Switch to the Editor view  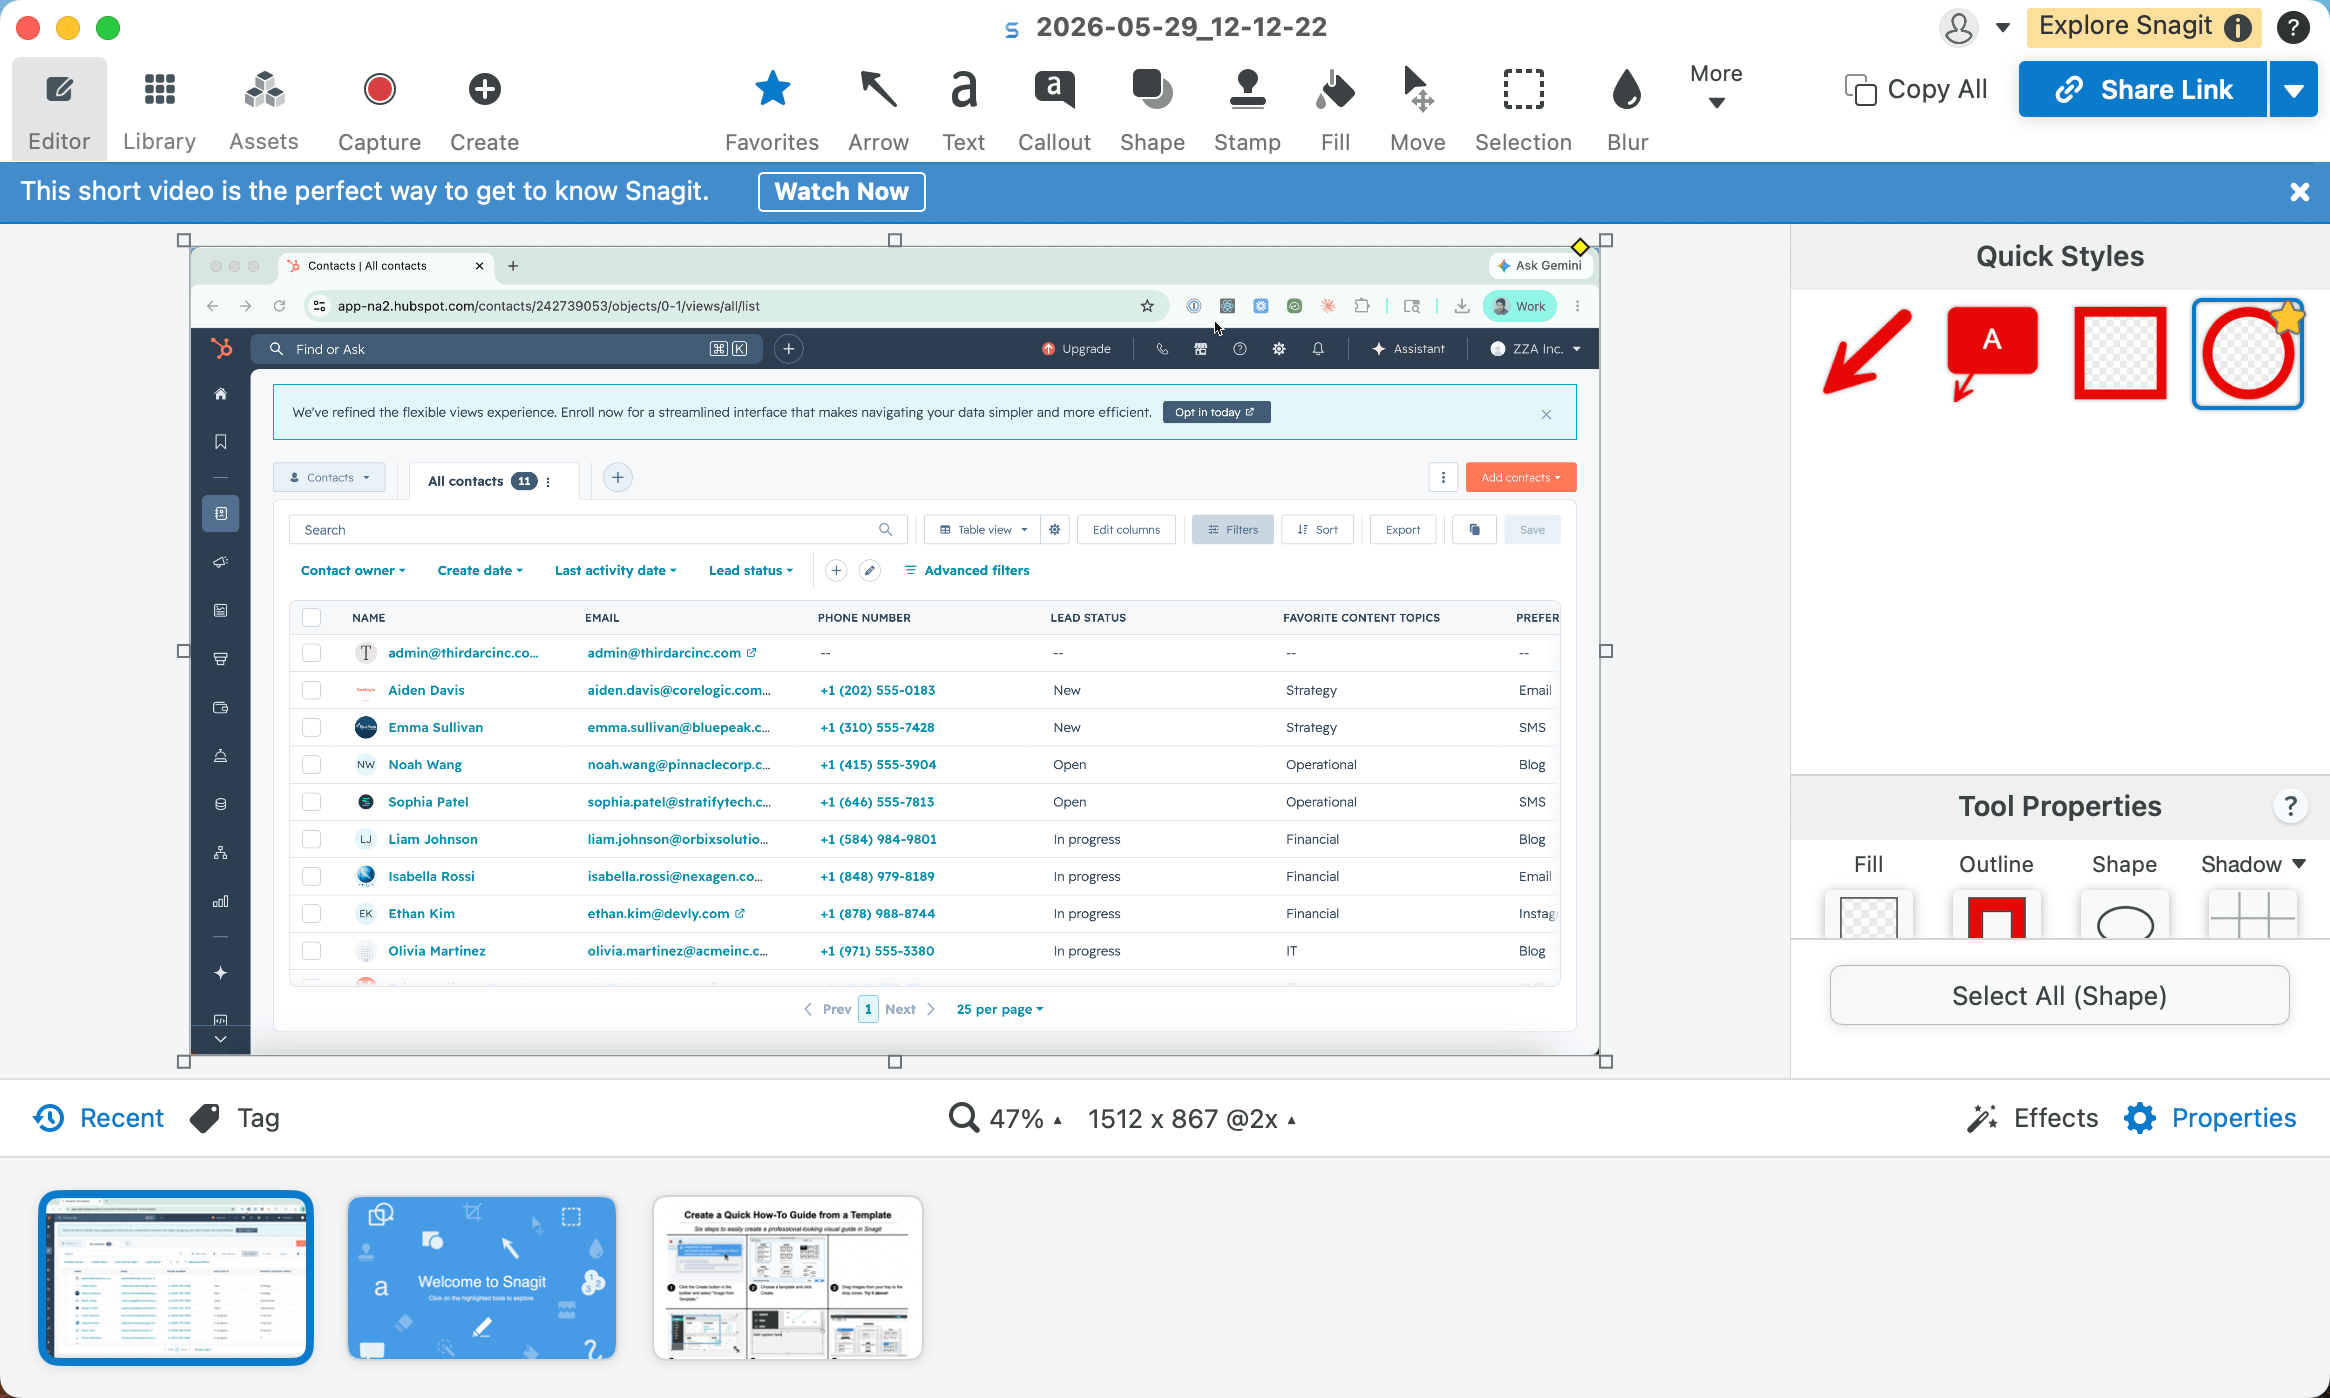59,109
